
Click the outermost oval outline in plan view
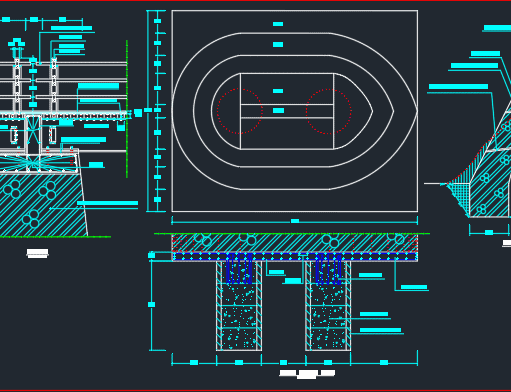tap(295, 111)
